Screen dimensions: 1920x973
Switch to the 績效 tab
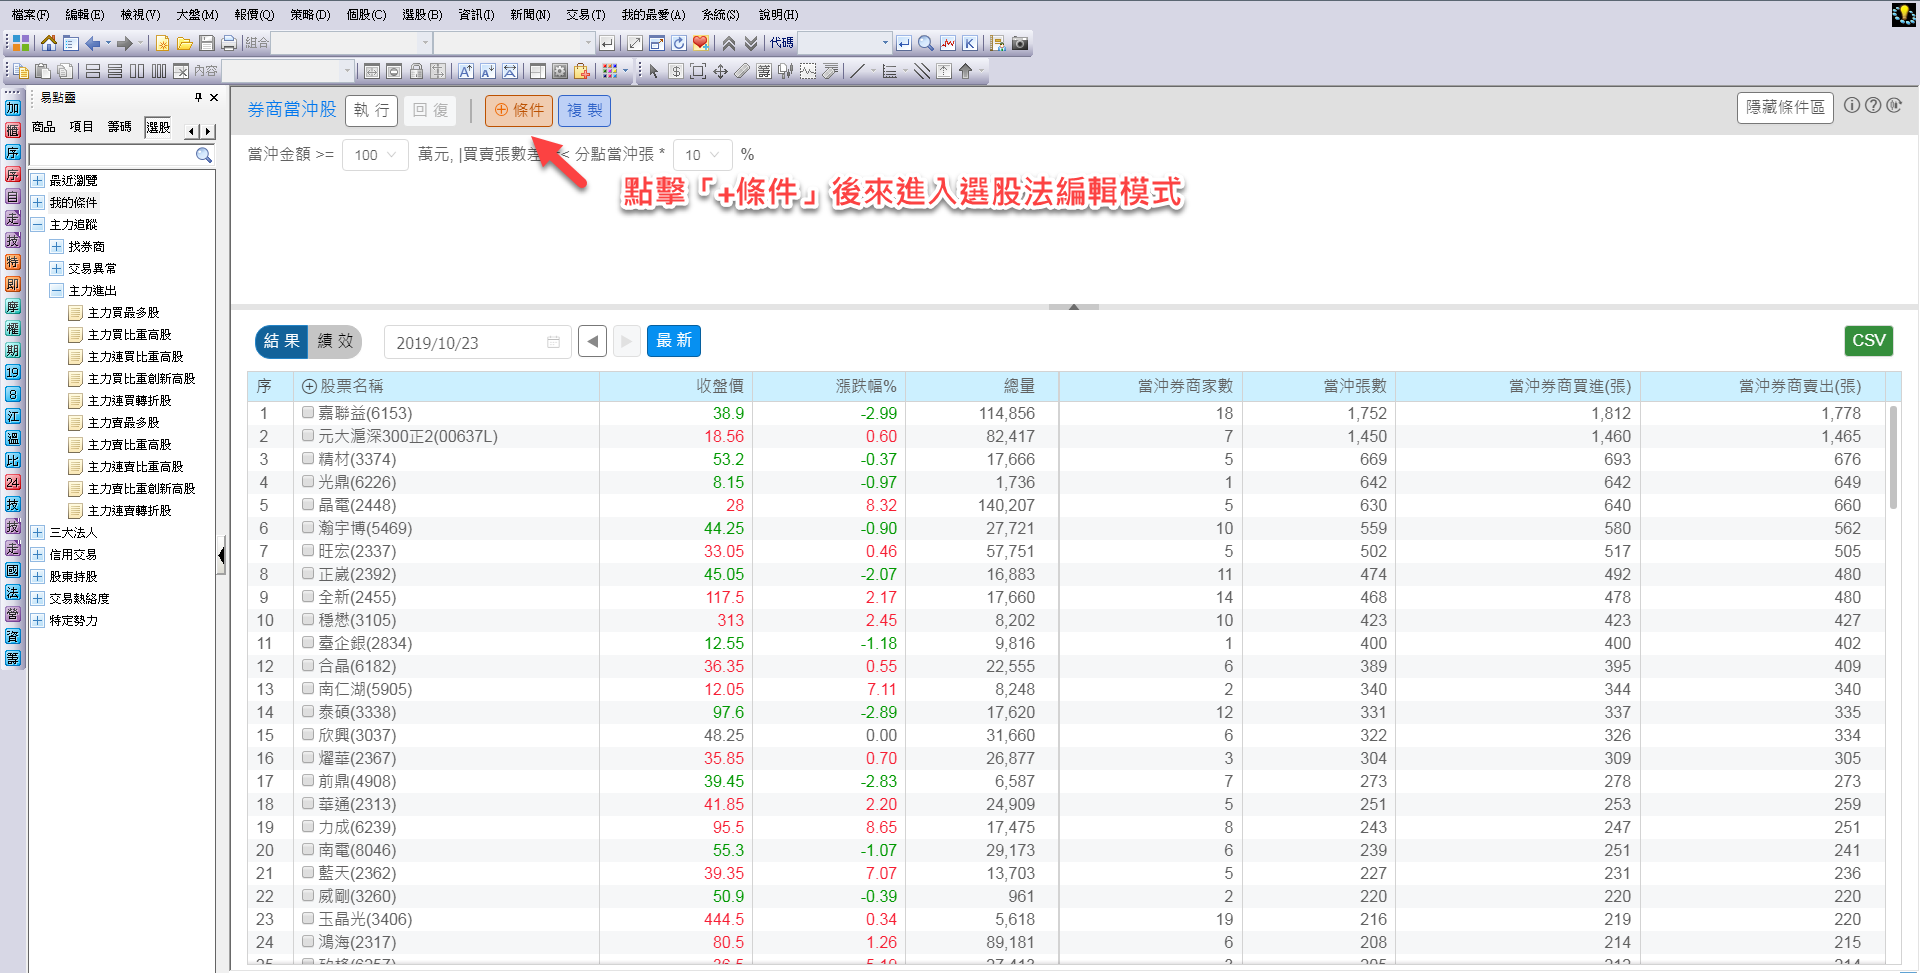pos(335,341)
